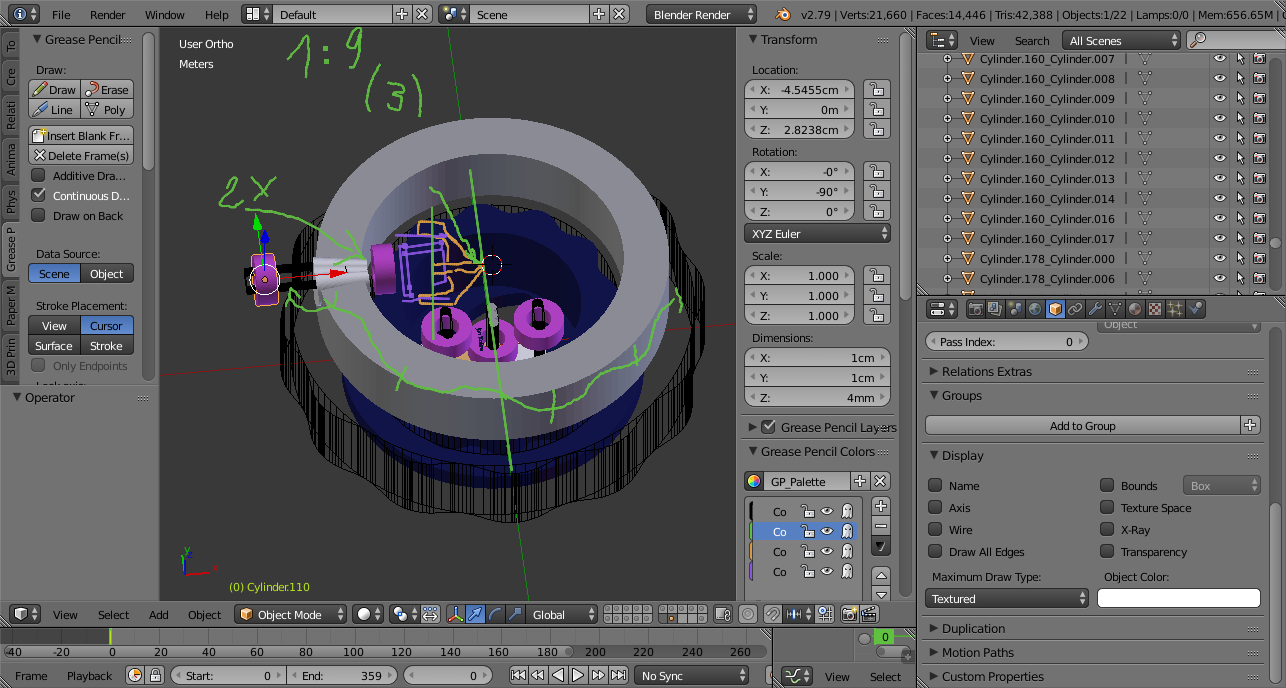Open the Add menu in 3D viewport header

pyautogui.click(x=159, y=614)
